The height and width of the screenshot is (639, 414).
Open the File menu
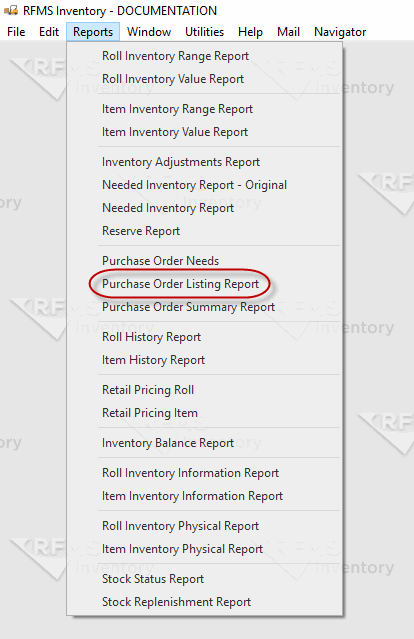pyautogui.click(x=16, y=32)
